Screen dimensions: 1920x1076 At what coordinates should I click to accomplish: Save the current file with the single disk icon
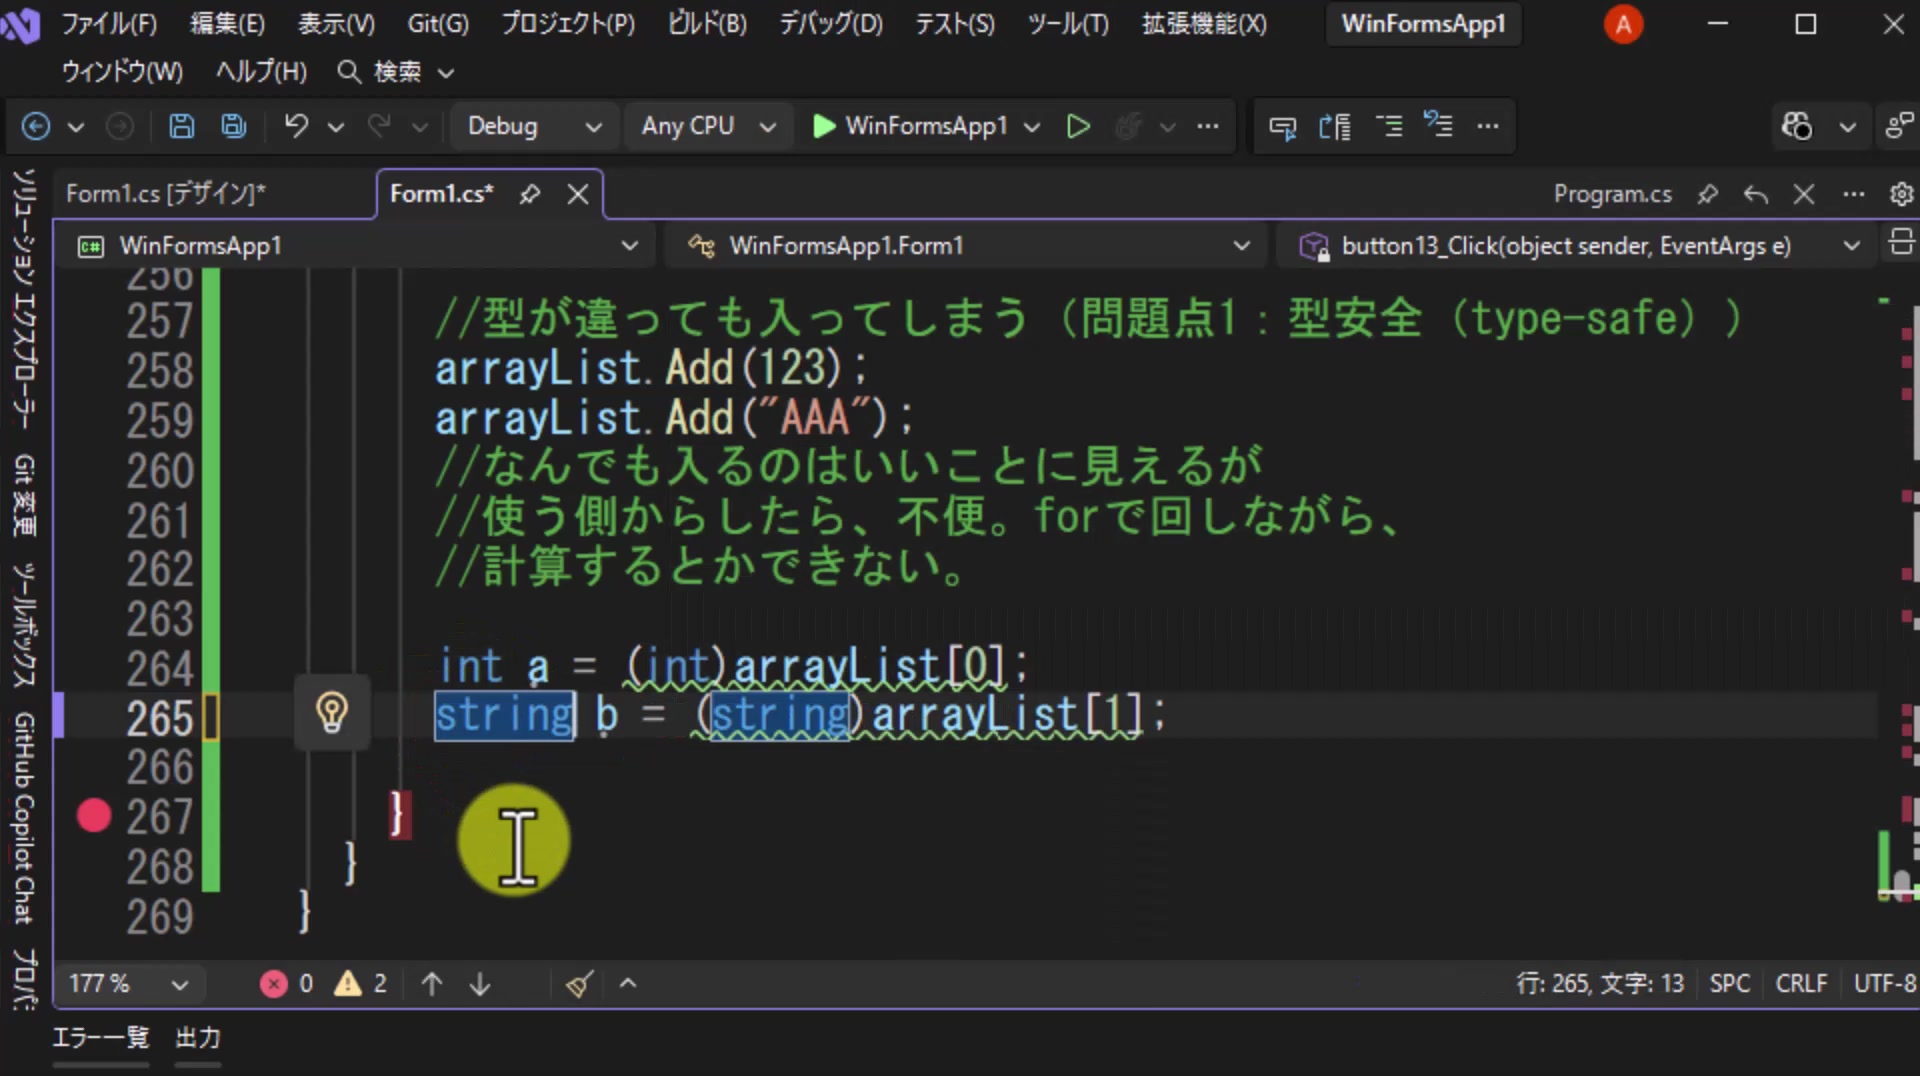(x=181, y=126)
